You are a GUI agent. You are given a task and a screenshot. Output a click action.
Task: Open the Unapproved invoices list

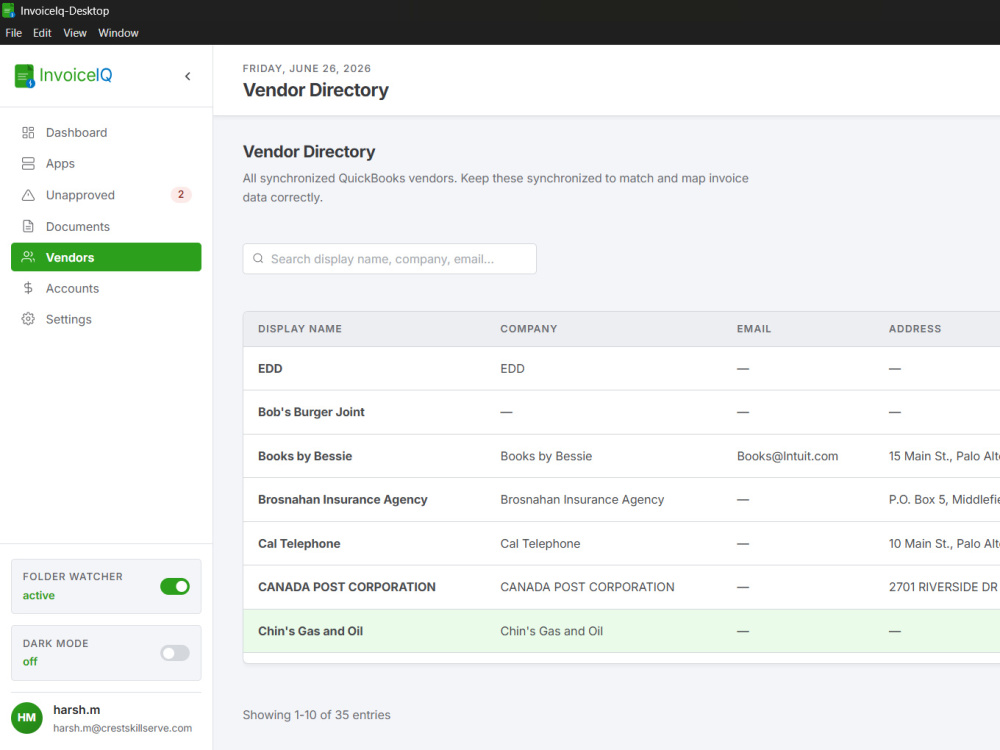106,195
